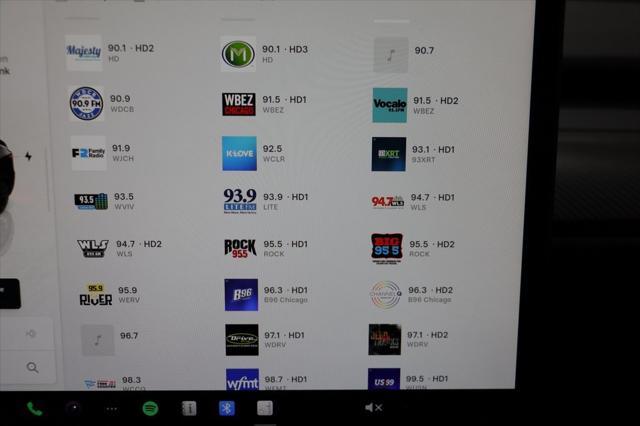Choose "98.7 · HD1" label
This screenshot has height=426, width=640.
click(x=286, y=379)
